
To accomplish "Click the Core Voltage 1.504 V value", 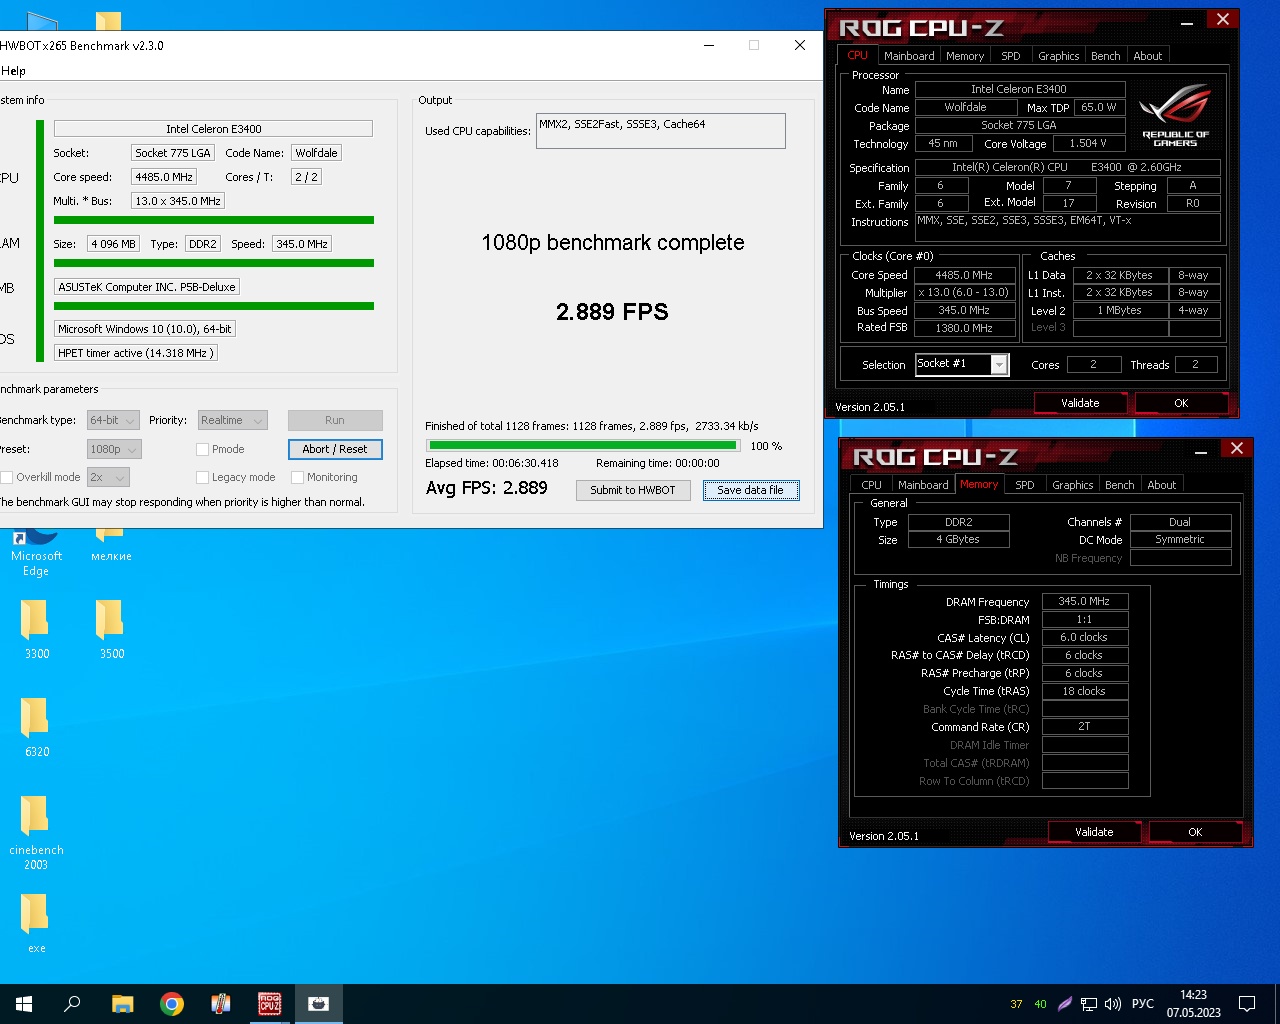I will tap(1088, 144).
